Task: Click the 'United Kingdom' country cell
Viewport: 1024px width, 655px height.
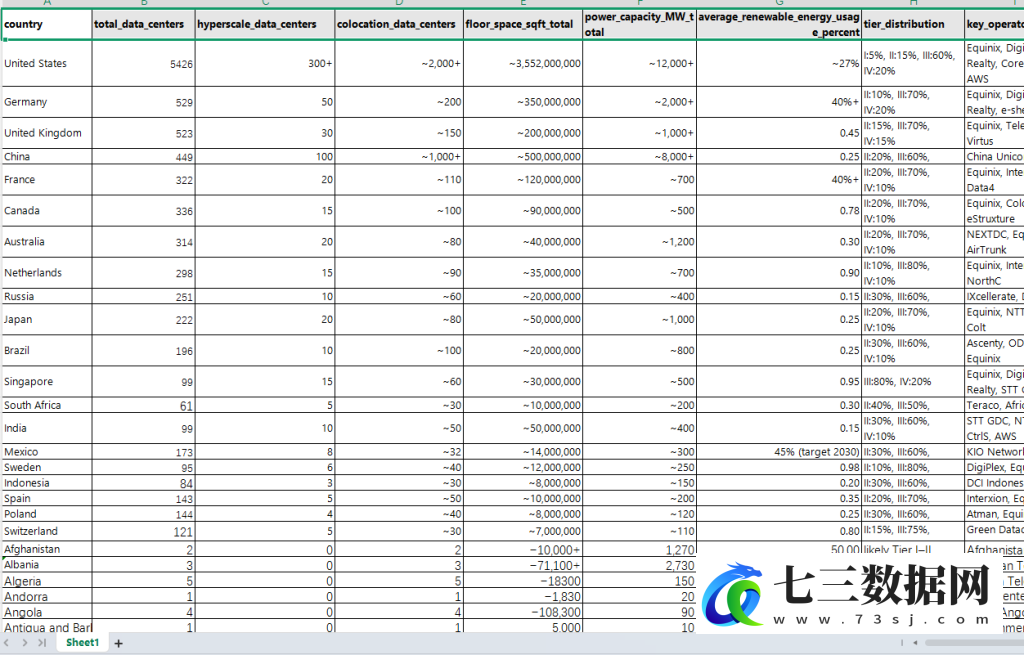Action: (x=47, y=133)
